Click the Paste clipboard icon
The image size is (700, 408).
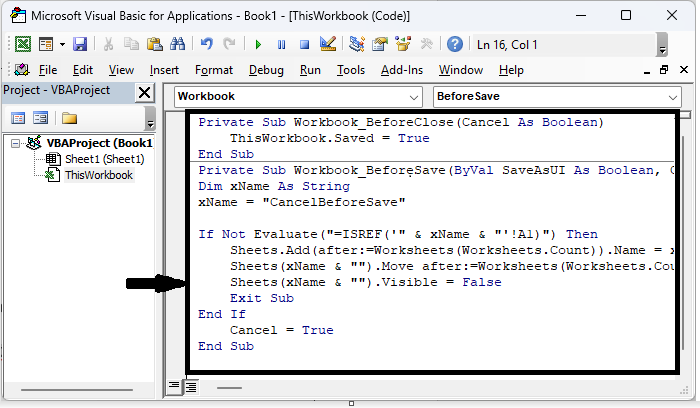point(154,44)
